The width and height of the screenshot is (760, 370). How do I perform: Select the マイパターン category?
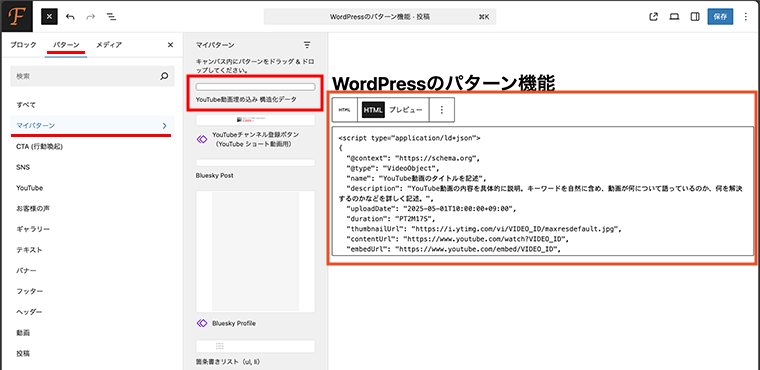pos(92,126)
